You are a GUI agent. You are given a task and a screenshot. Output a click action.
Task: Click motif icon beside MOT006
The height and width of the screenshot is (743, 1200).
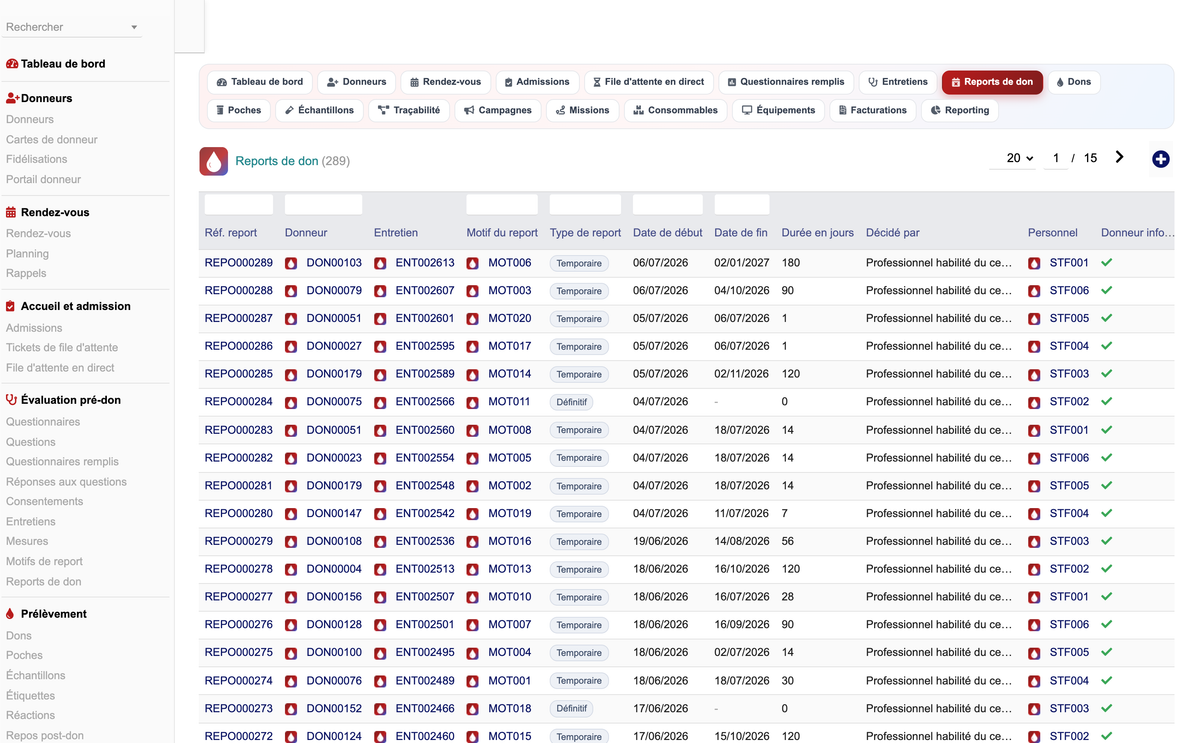coord(473,263)
